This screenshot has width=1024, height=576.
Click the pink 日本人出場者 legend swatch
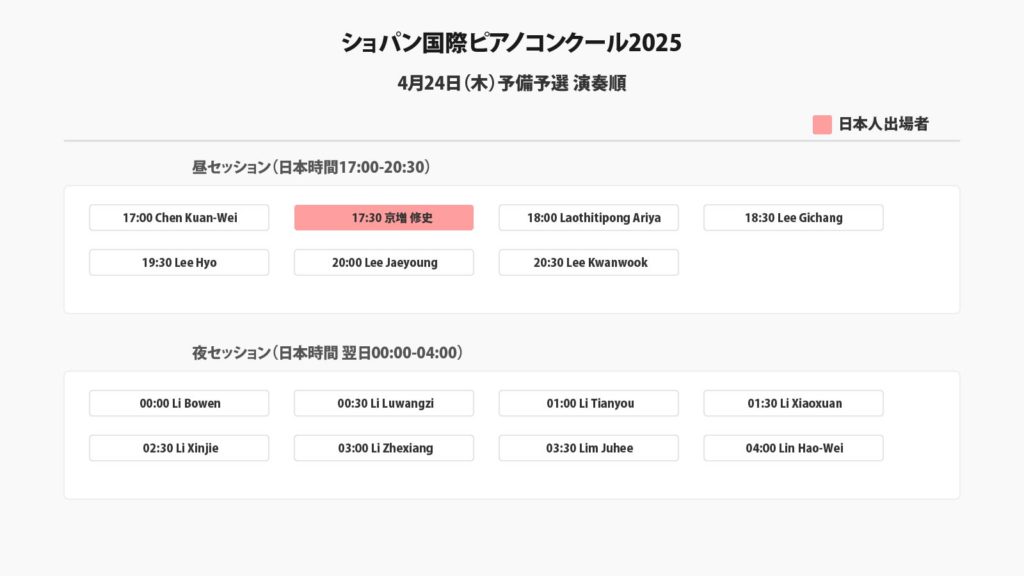(x=822, y=125)
